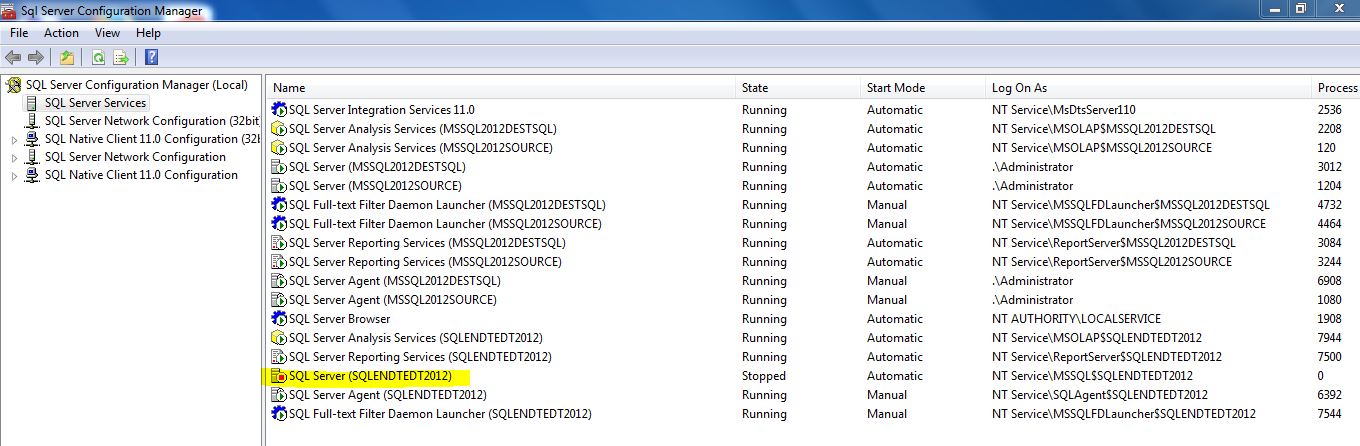Select SQL Server Agent (MSSQL2012DESTSQL) icon
The image size is (1360, 446).
(279, 281)
